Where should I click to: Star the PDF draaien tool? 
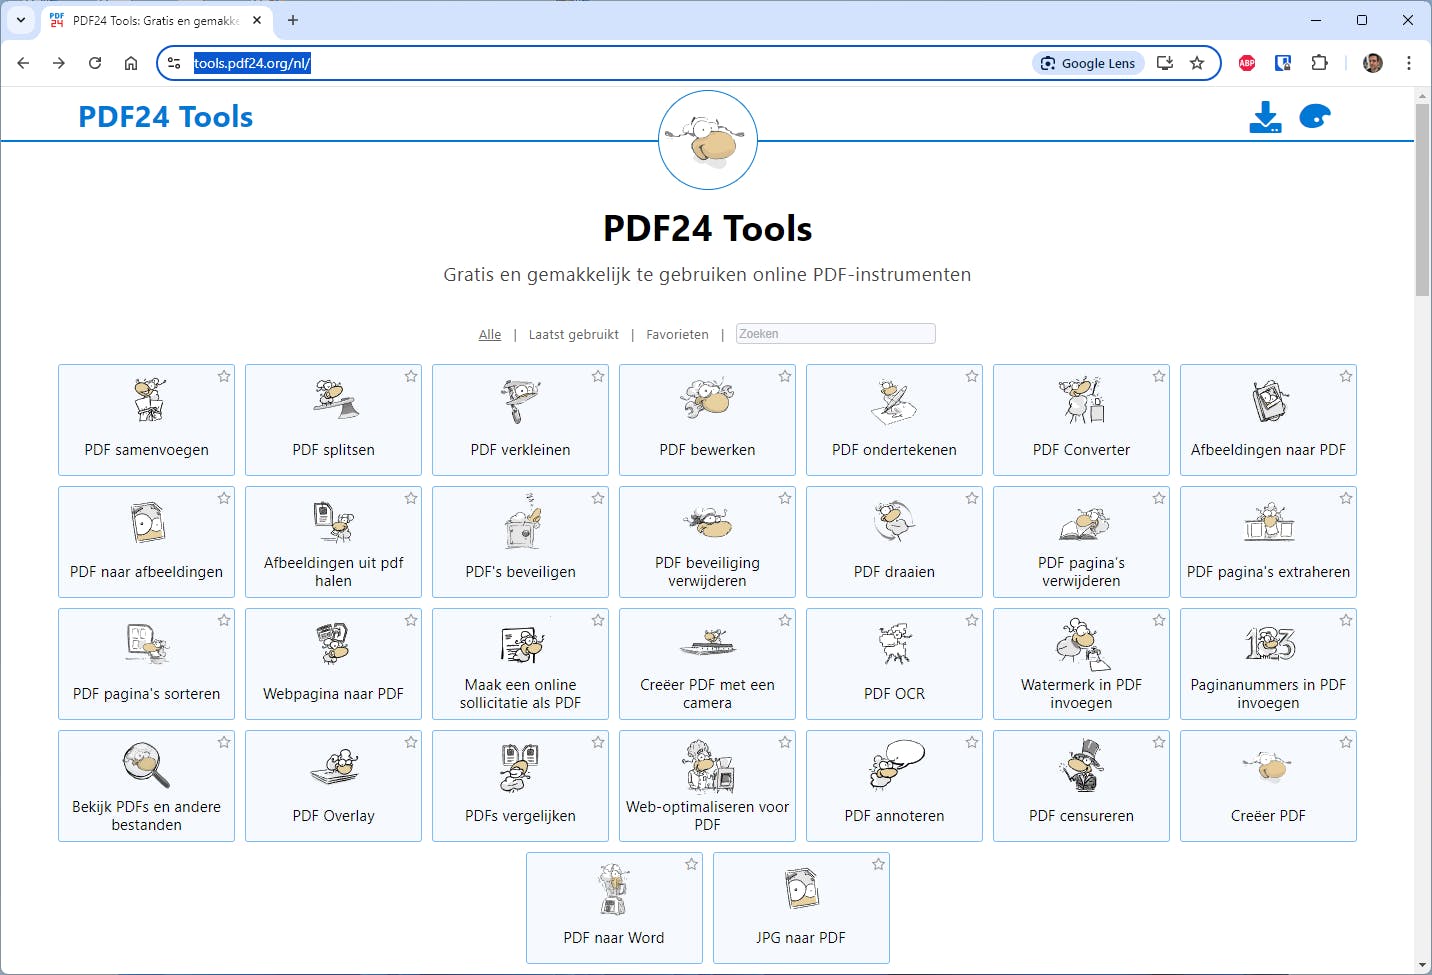point(972,498)
